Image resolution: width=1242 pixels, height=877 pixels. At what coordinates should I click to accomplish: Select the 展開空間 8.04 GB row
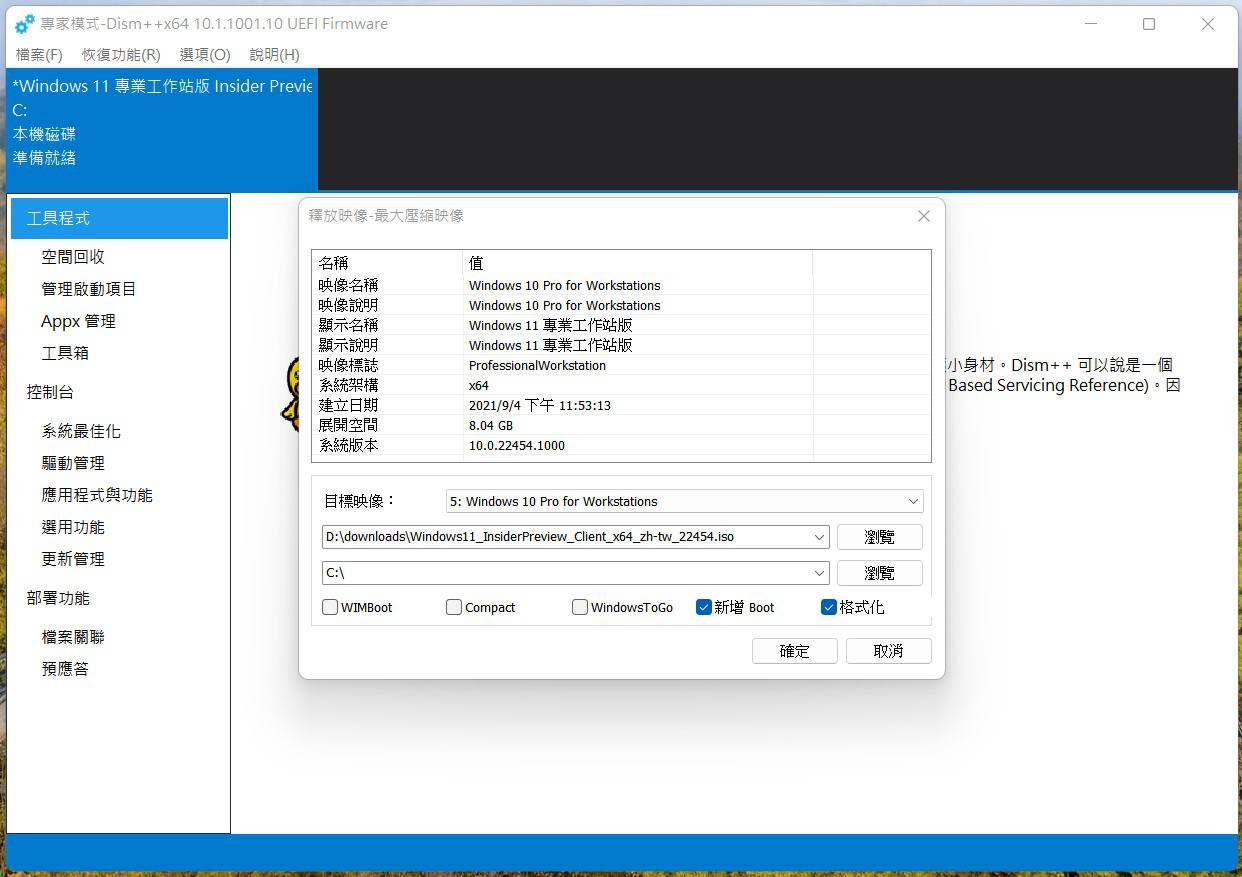(x=621, y=425)
